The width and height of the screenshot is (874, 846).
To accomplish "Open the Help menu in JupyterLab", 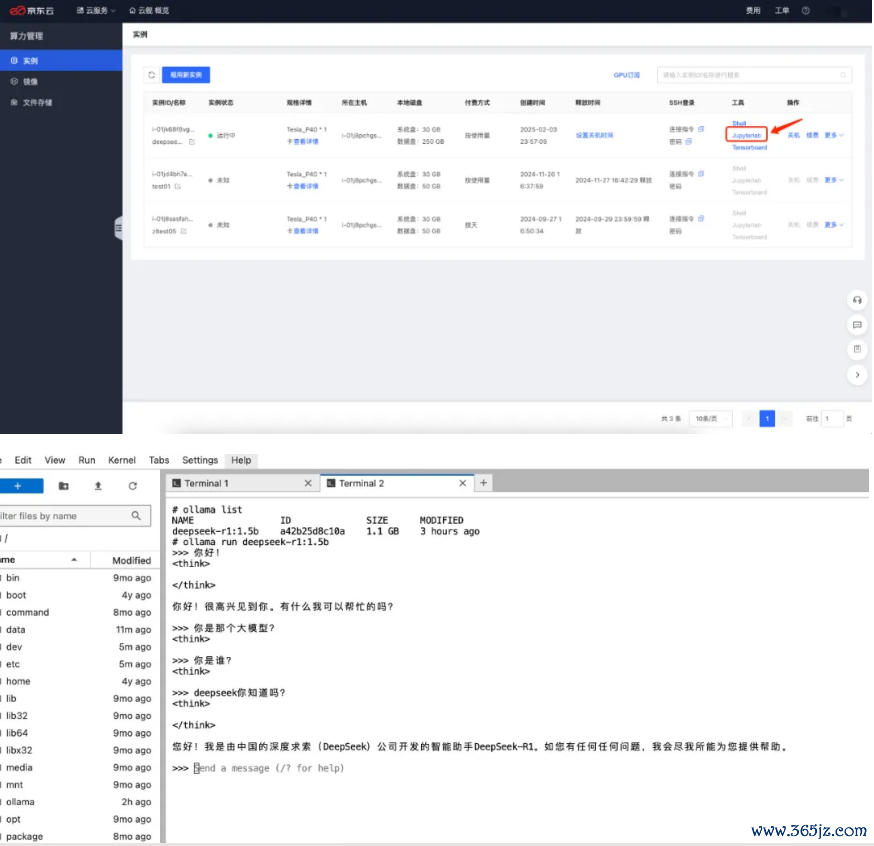I will 241,460.
